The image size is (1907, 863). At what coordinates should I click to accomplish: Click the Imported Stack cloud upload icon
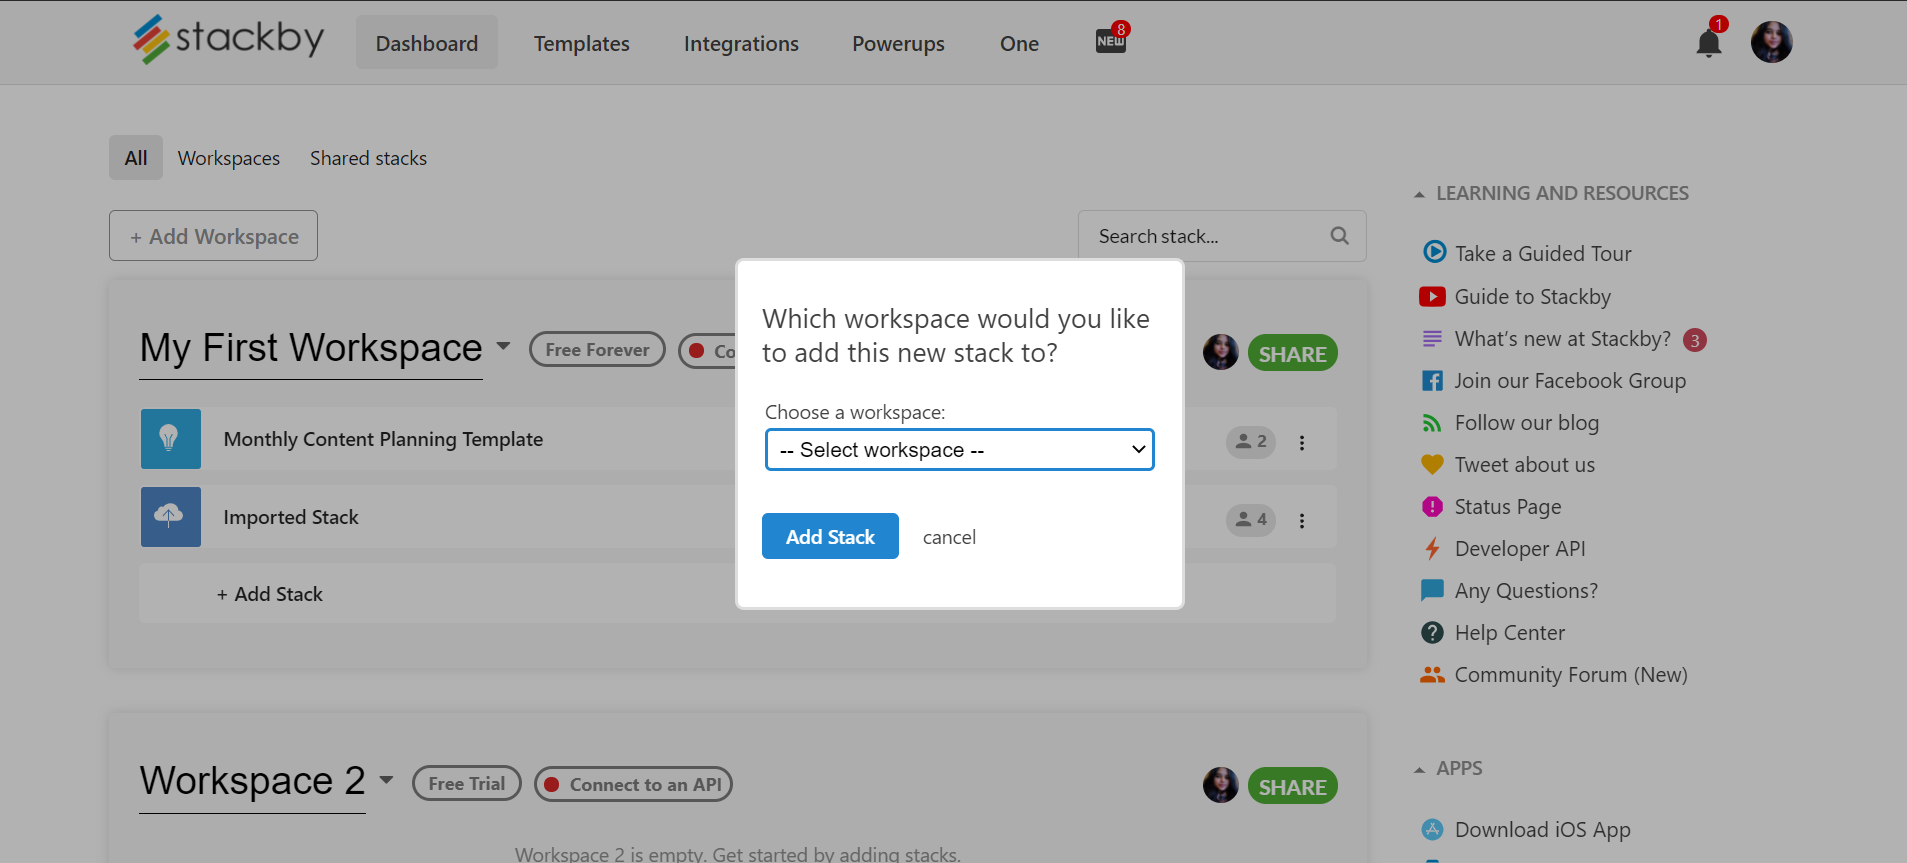[x=170, y=517]
